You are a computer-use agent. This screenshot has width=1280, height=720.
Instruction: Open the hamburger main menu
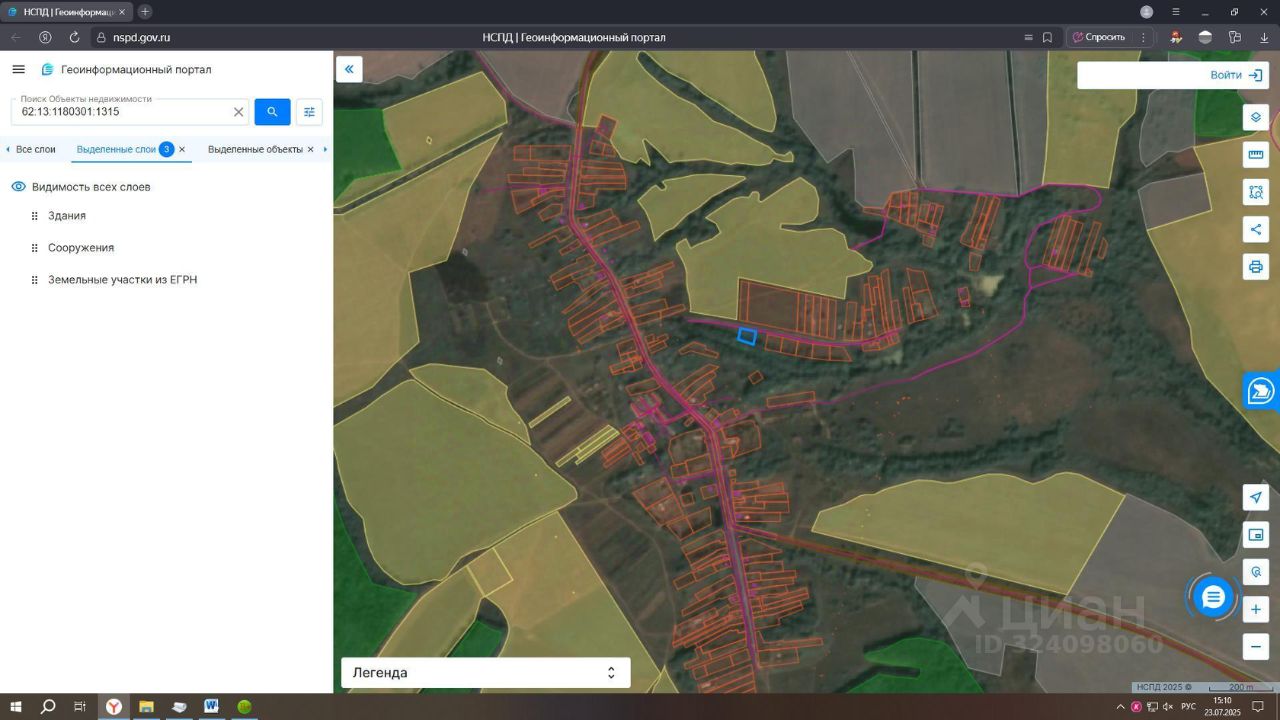click(x=18, y=69)
